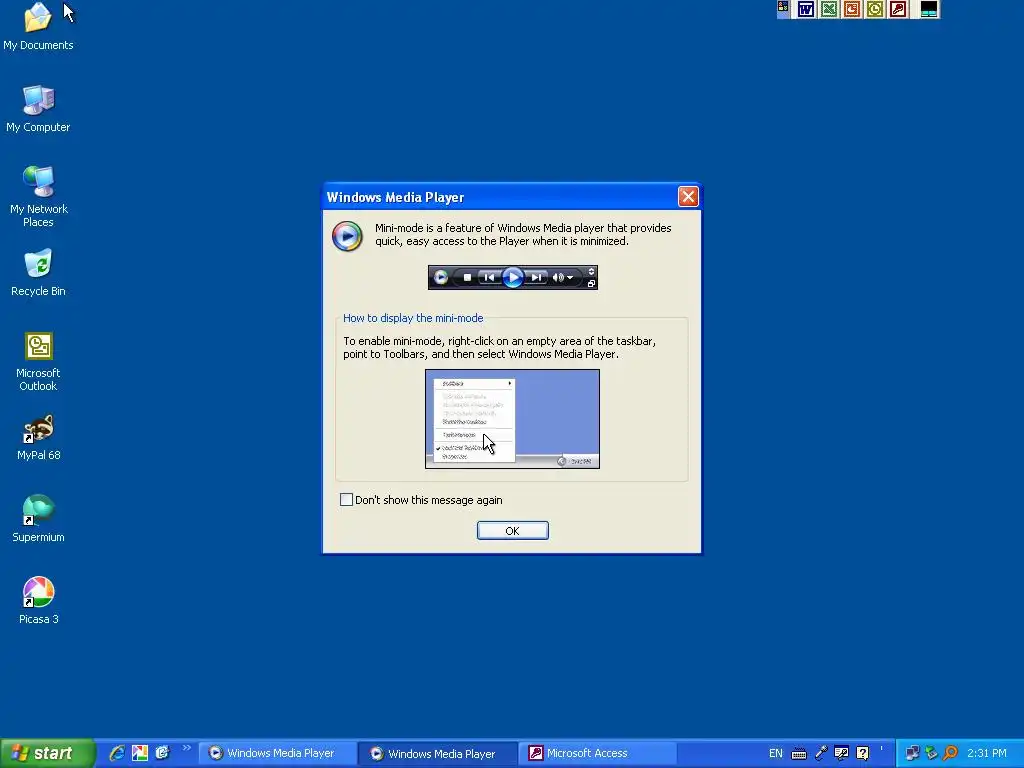Launch Outlook from Office shortcut bar

(x=874, y=9)
